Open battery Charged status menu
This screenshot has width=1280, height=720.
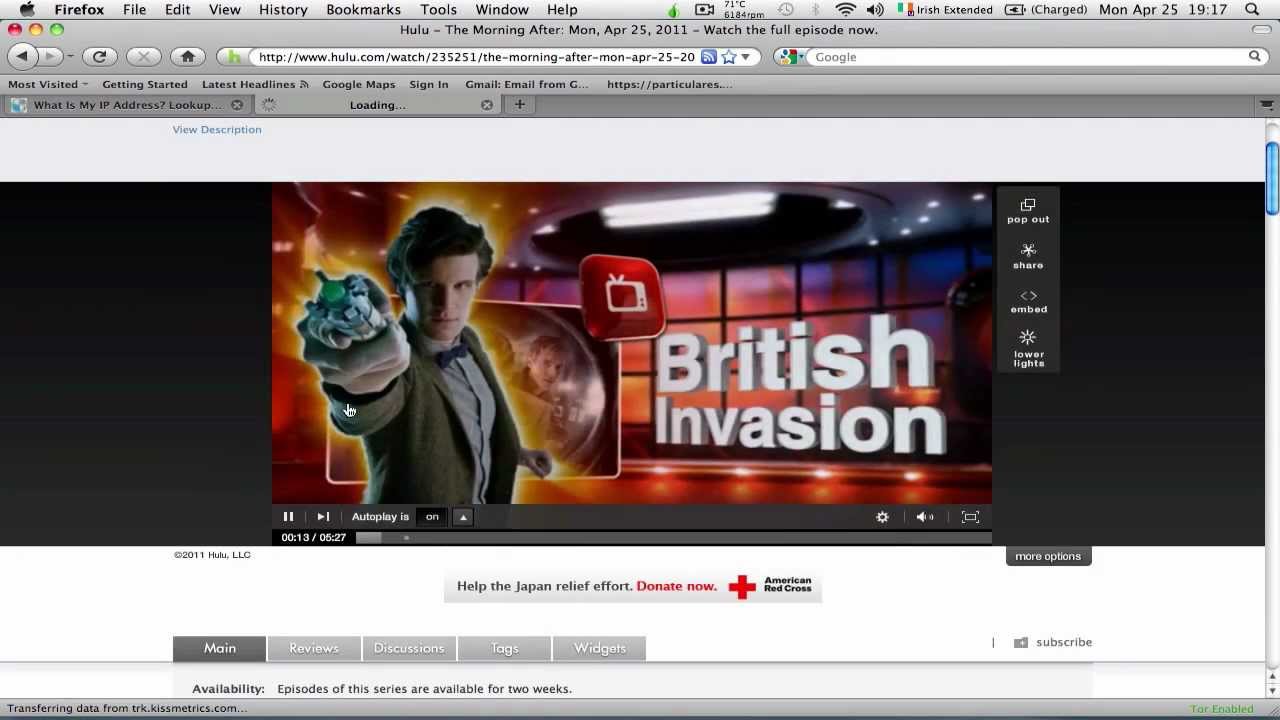[1045, 10]
